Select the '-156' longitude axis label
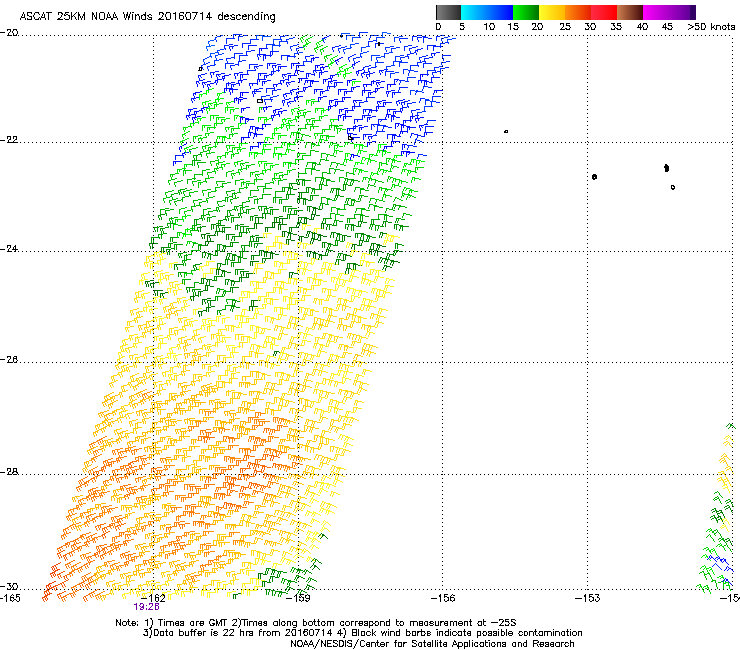Image resolution: width=740 pixels, height=650 pixels. click(443, 599)
